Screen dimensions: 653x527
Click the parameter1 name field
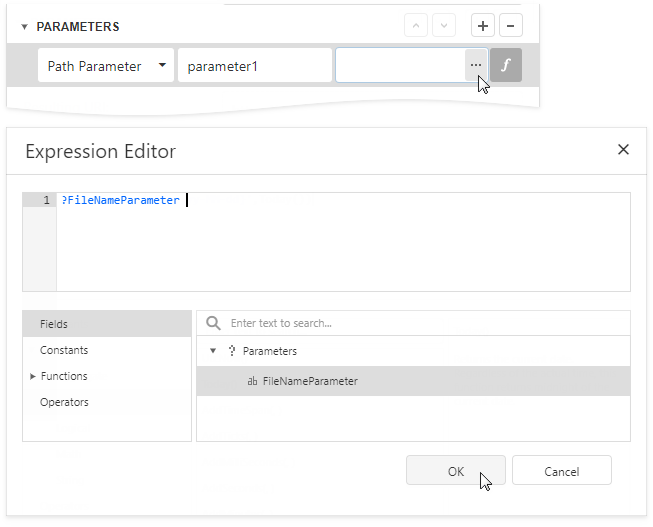click(x=254, y=66)
